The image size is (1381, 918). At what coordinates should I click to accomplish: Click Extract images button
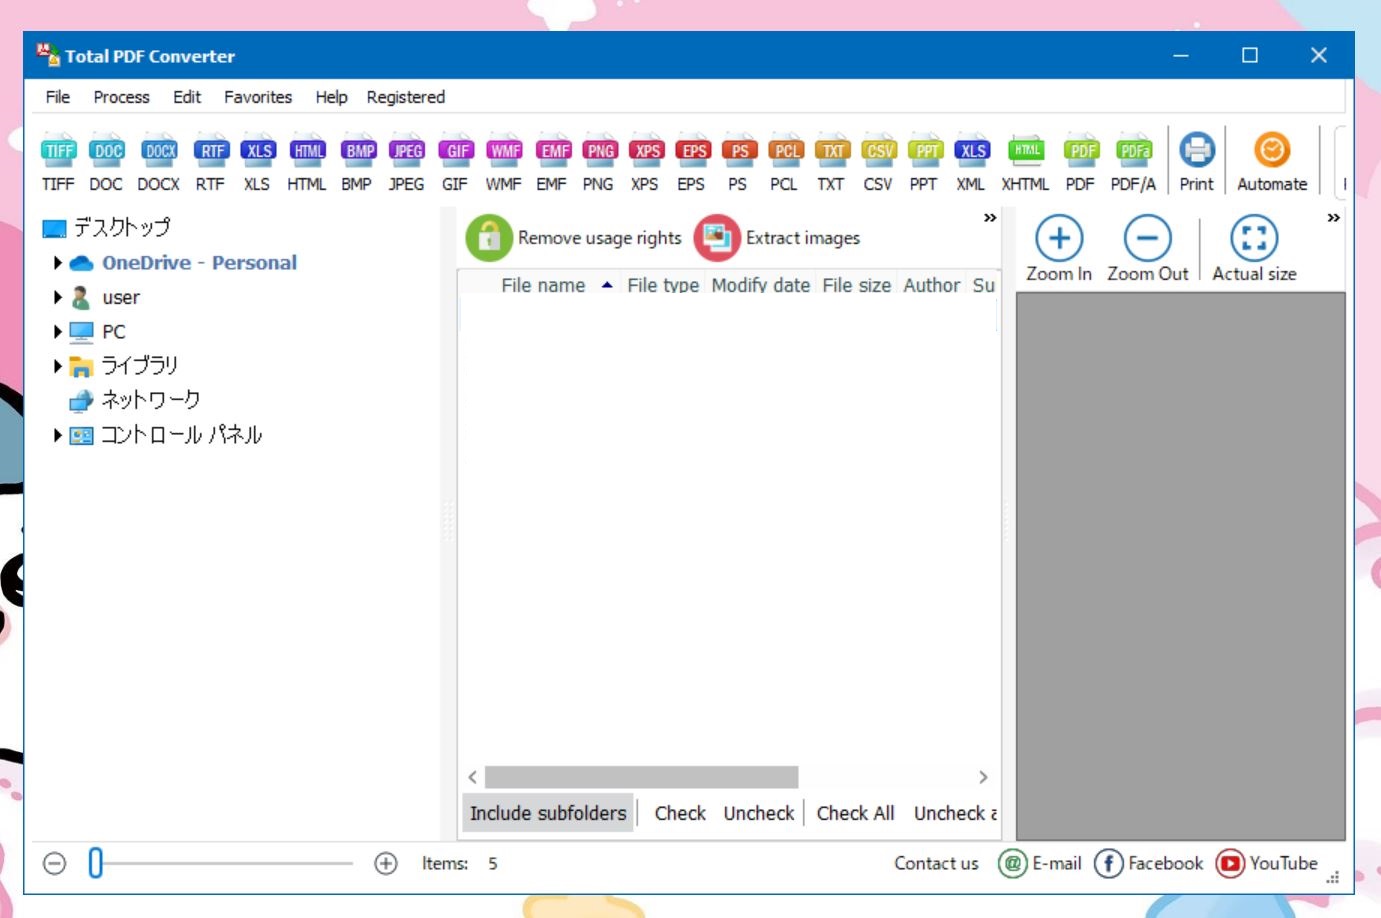click(778, 238)
